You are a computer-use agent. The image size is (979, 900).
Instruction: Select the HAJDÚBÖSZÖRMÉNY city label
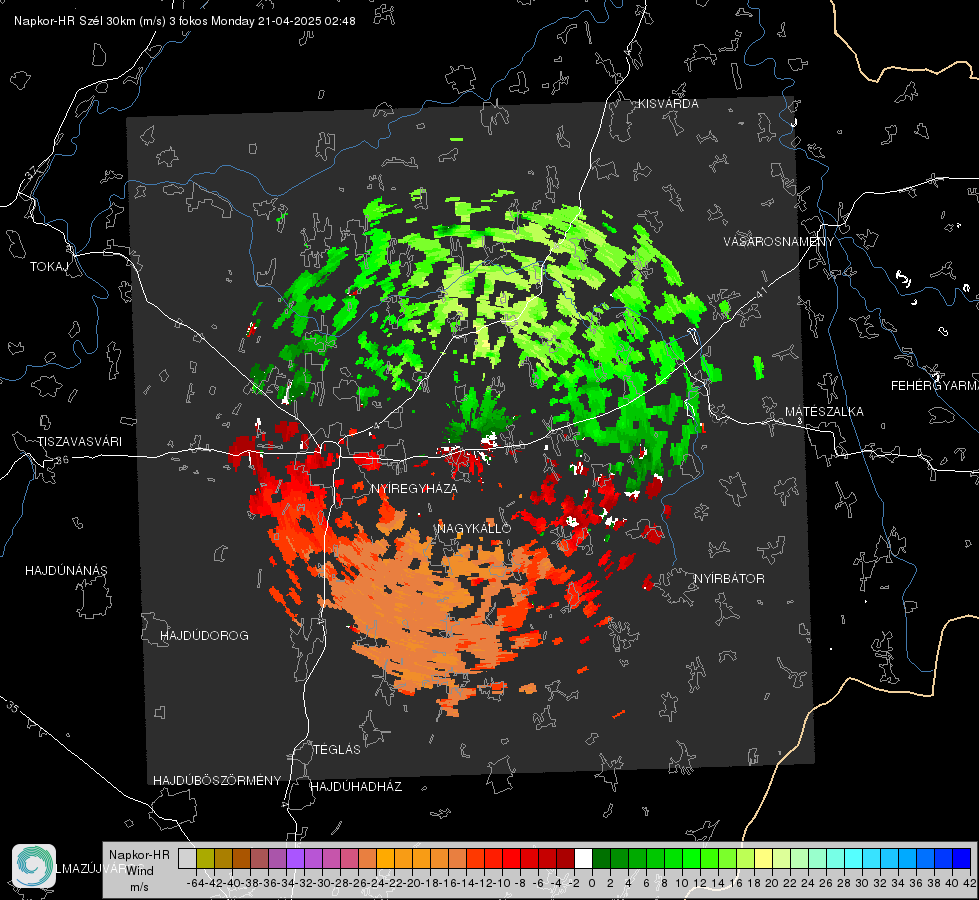[x=217, y=781]
